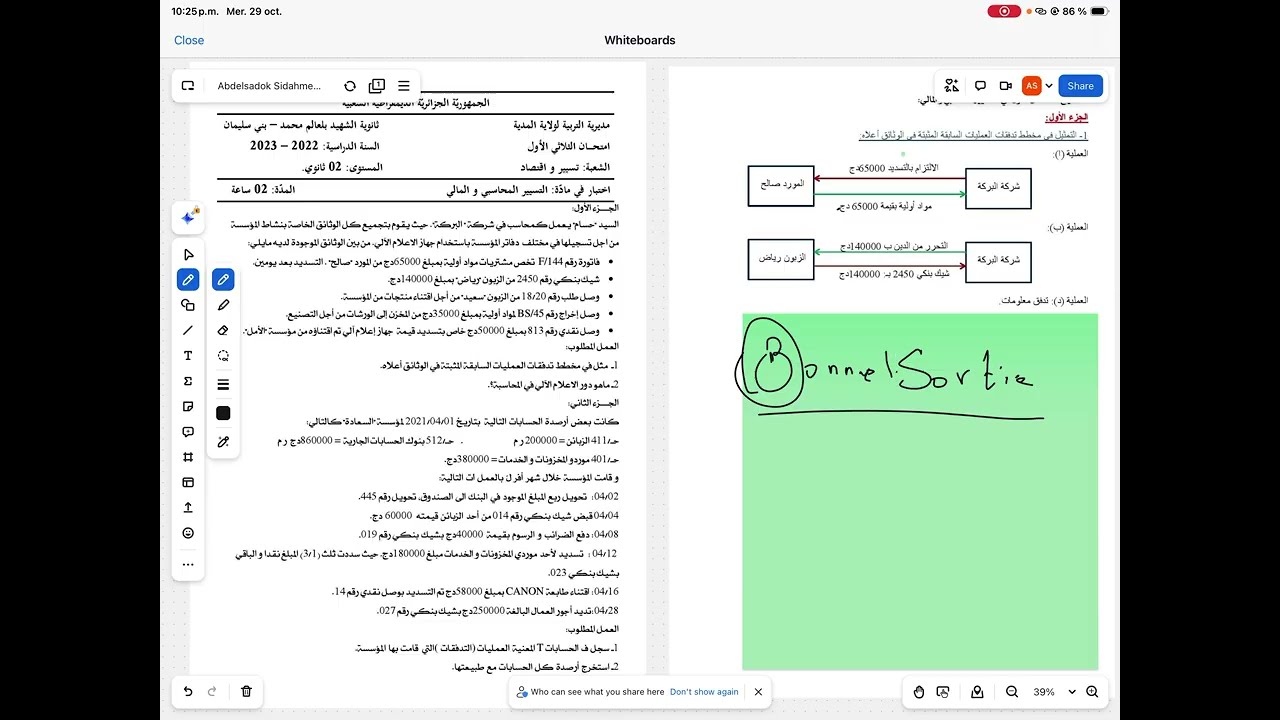Redo the last action

pos(212,691)
